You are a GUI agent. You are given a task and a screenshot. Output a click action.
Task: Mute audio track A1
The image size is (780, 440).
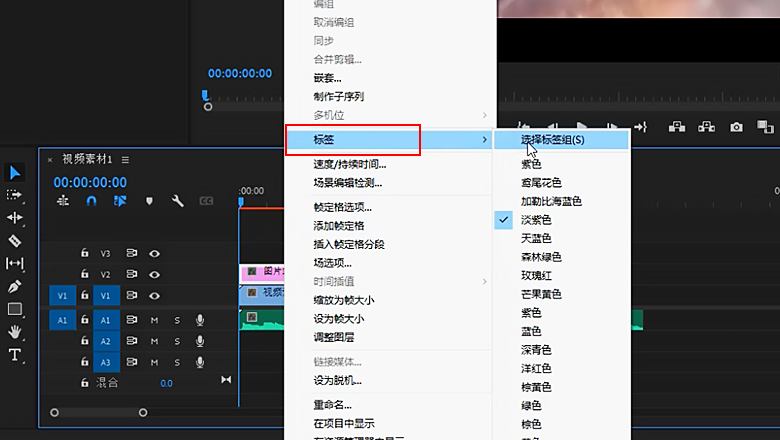(155, 320)
